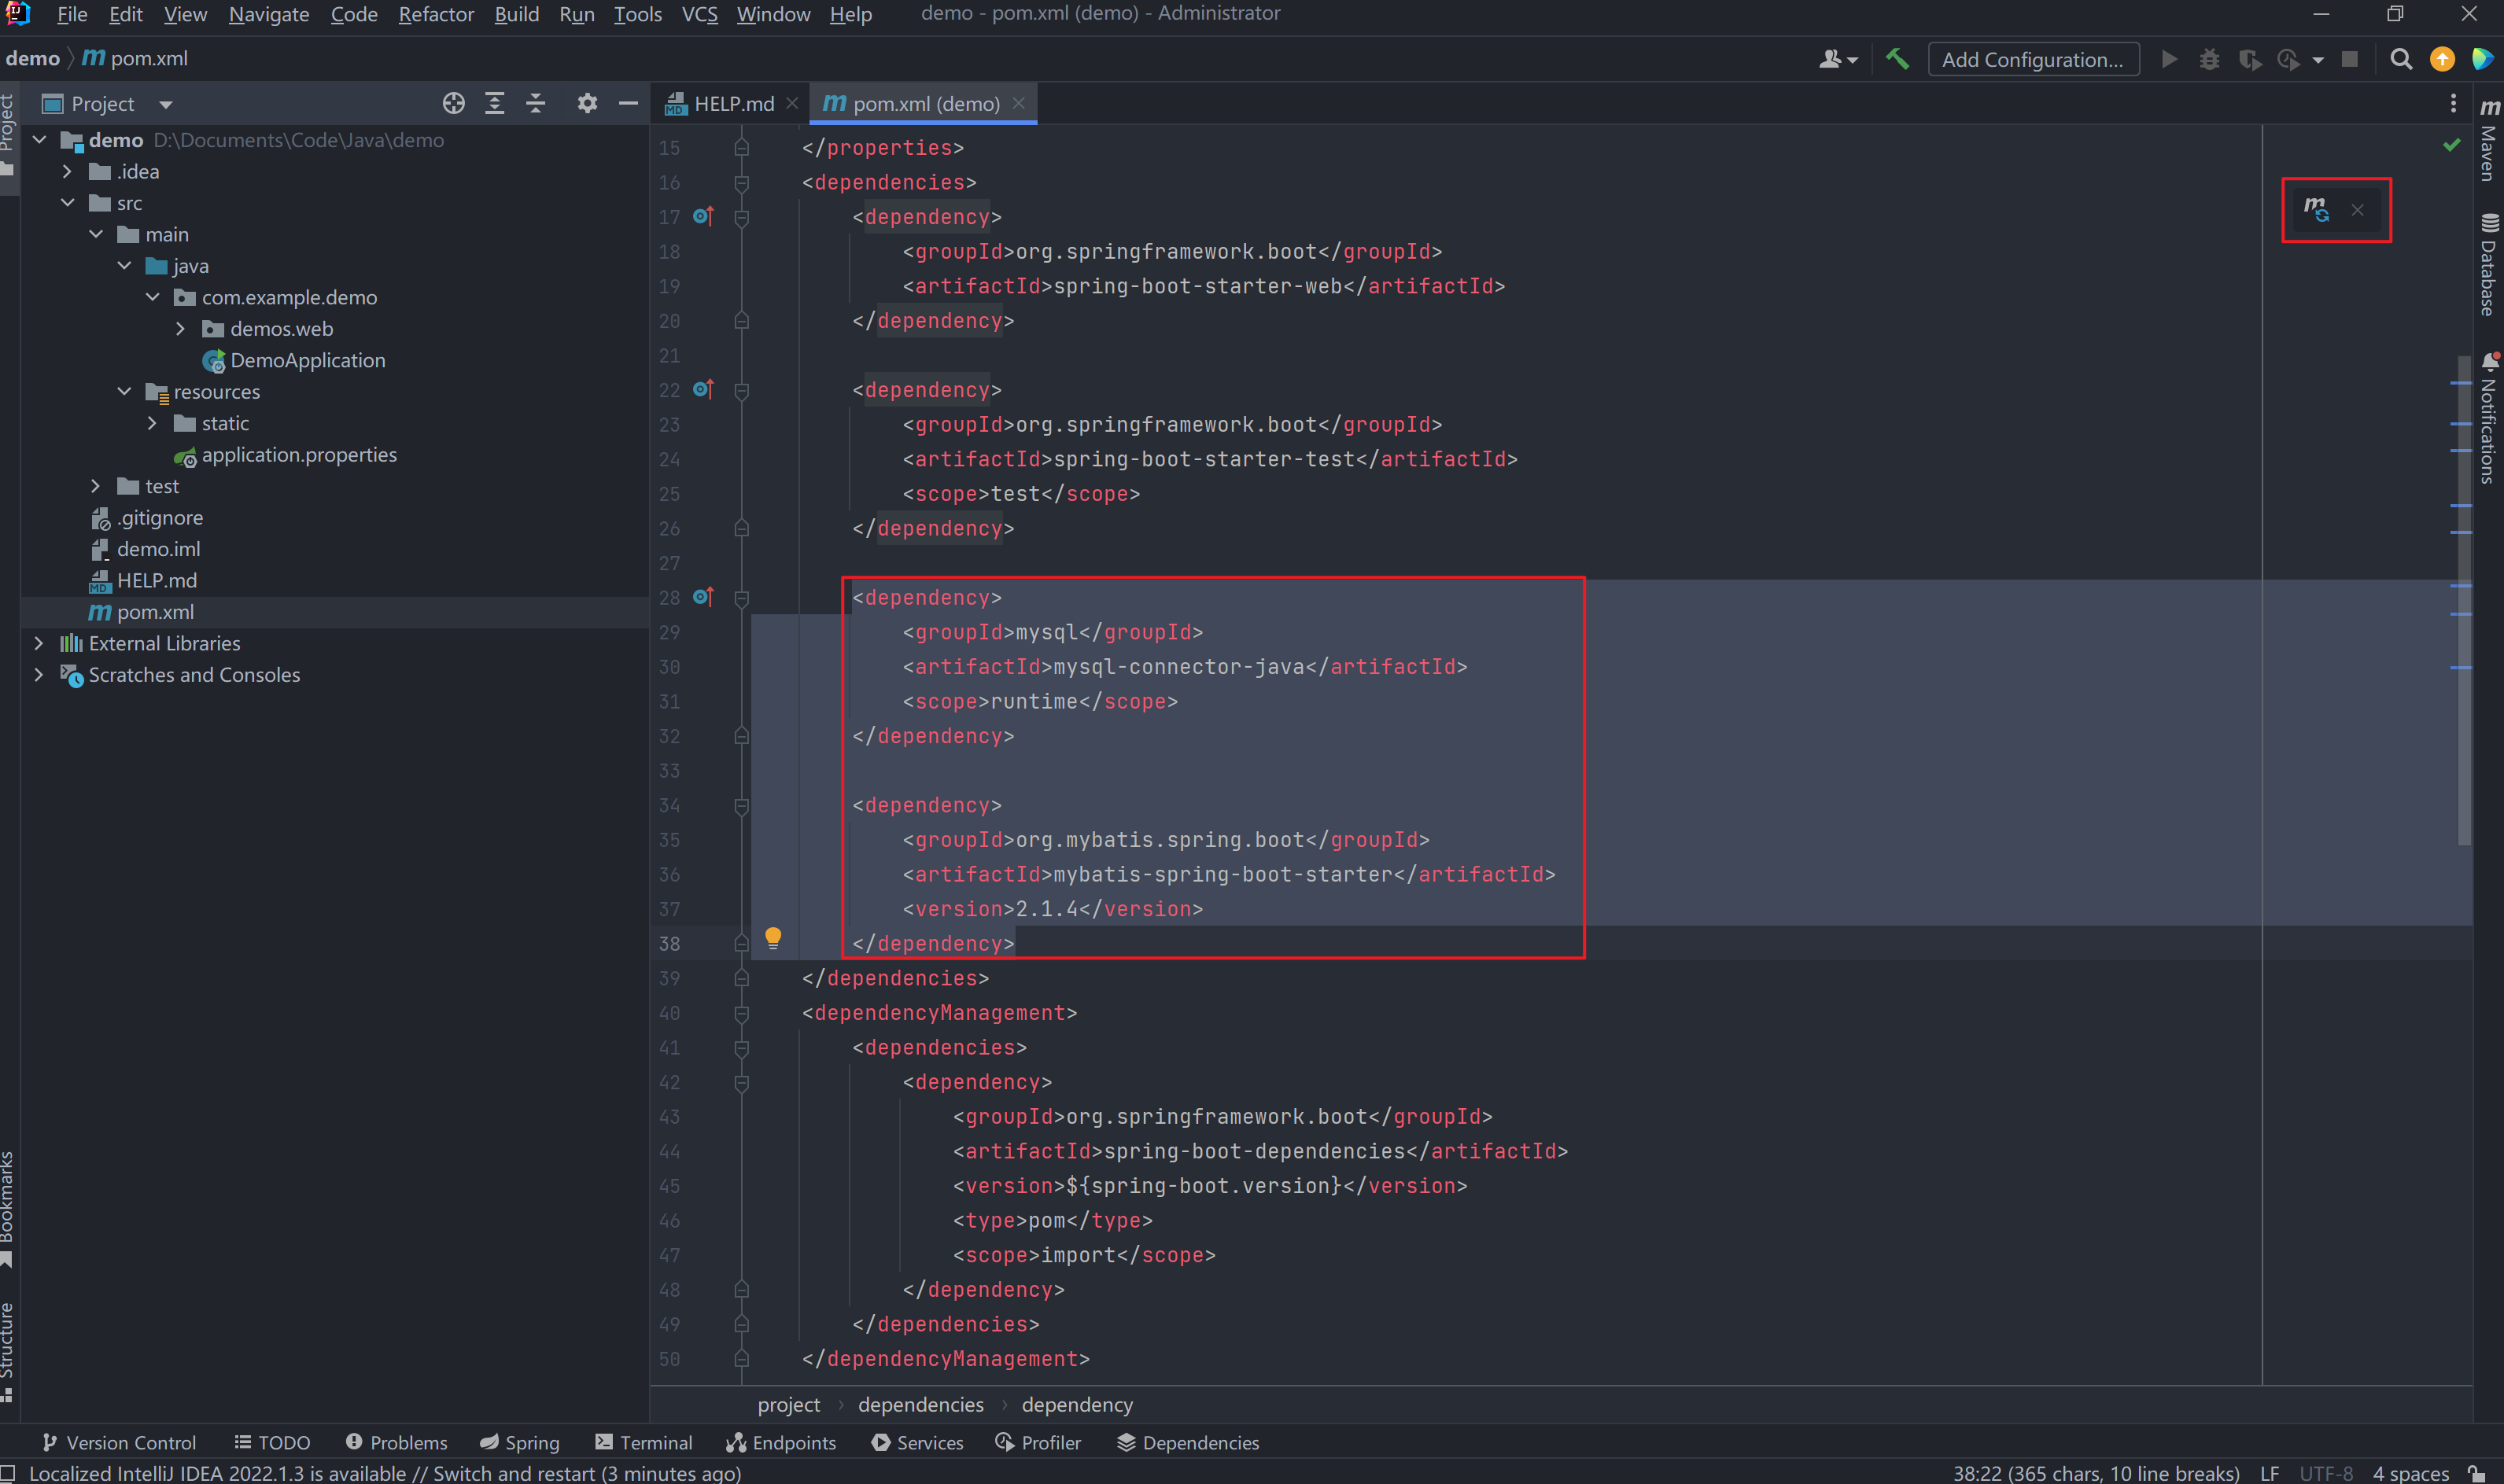2504x1484 pixels.
Task: Toggle the Maven tool window
Action: [x=2488, y=150]
